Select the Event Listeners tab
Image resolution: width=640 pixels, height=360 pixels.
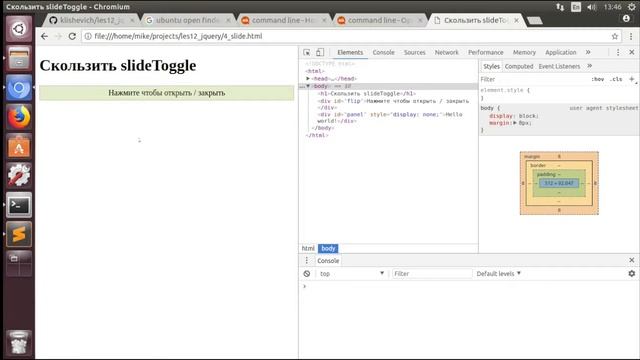(559, 66)
